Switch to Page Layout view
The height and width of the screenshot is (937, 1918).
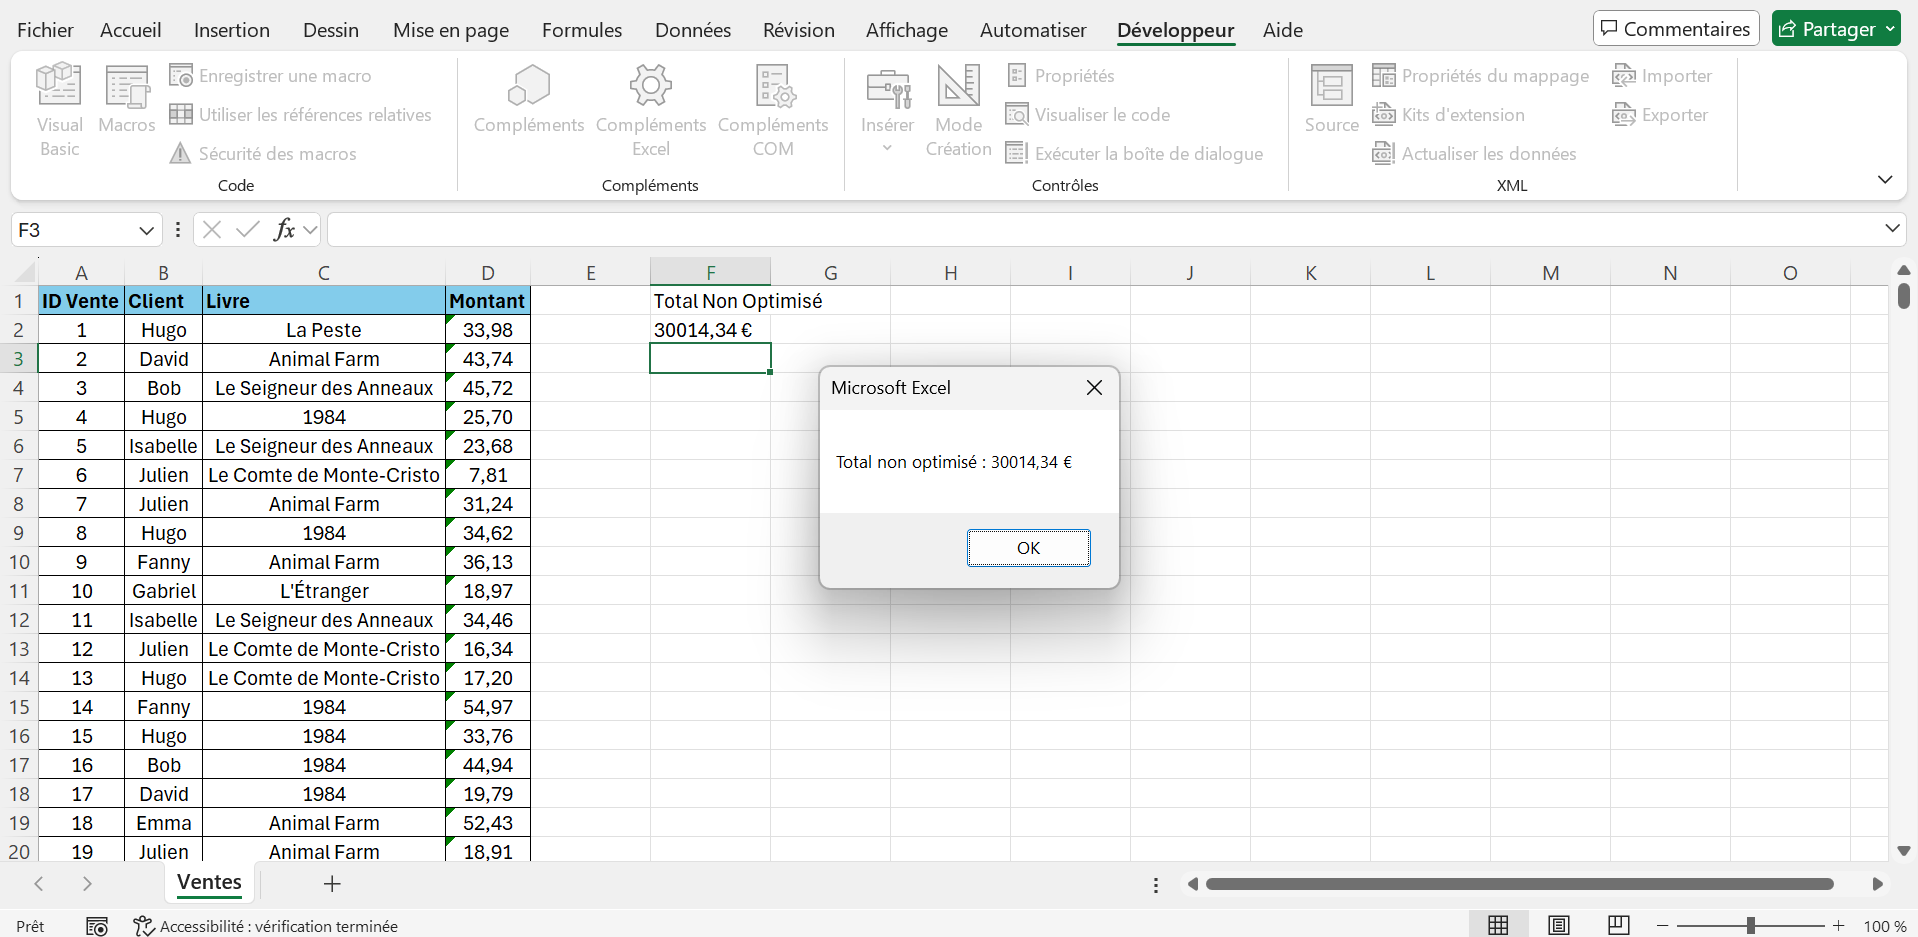point(1559,926)
